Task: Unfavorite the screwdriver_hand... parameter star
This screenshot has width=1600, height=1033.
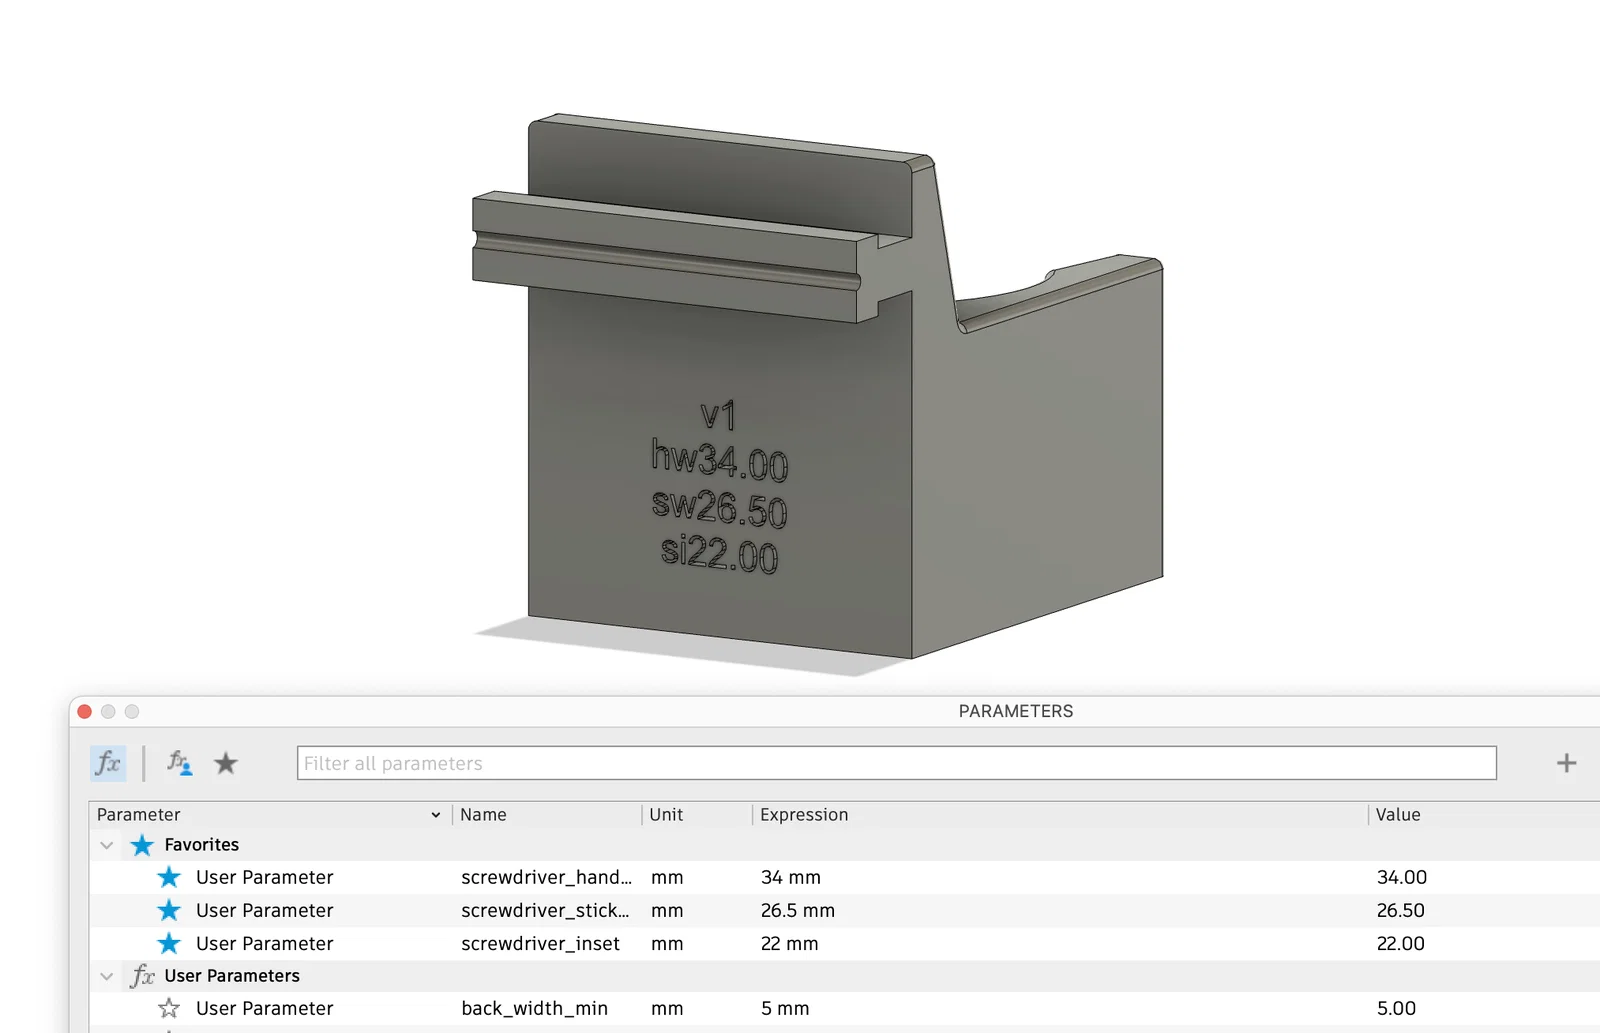Action: click(169, 877)
